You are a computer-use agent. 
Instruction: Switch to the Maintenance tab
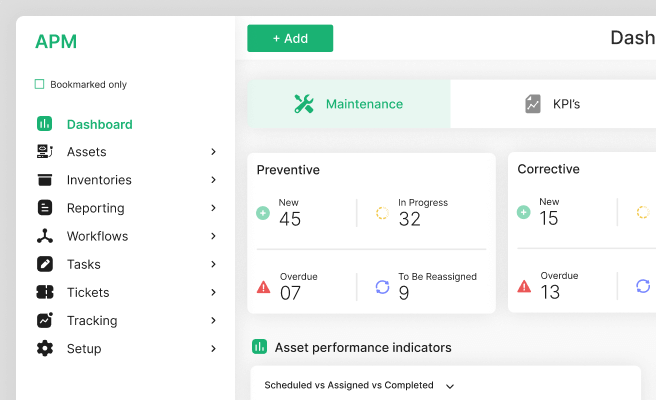349,104
